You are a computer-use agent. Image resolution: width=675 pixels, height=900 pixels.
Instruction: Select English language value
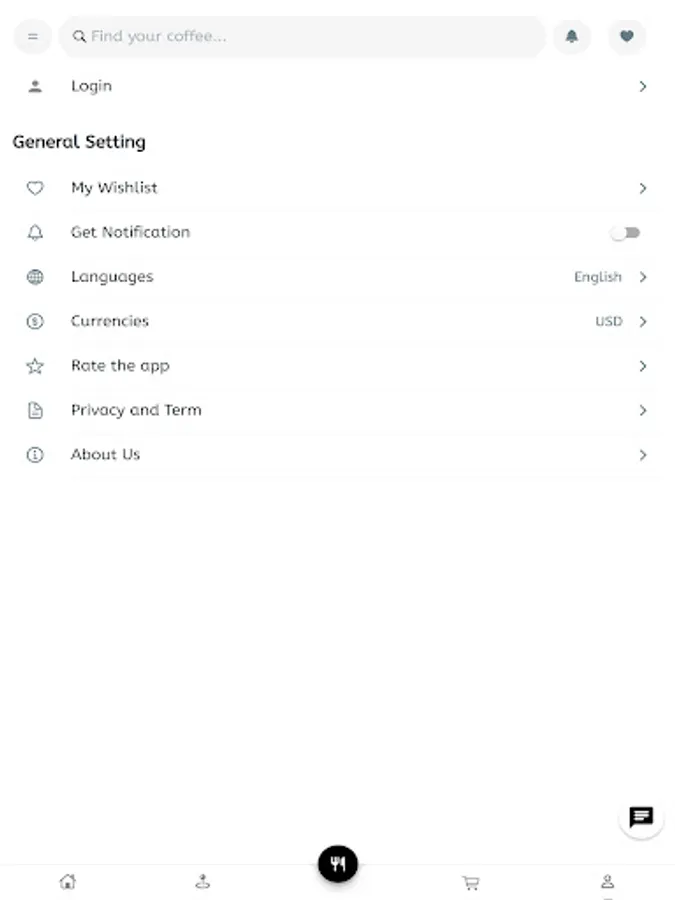pos(597,277)
